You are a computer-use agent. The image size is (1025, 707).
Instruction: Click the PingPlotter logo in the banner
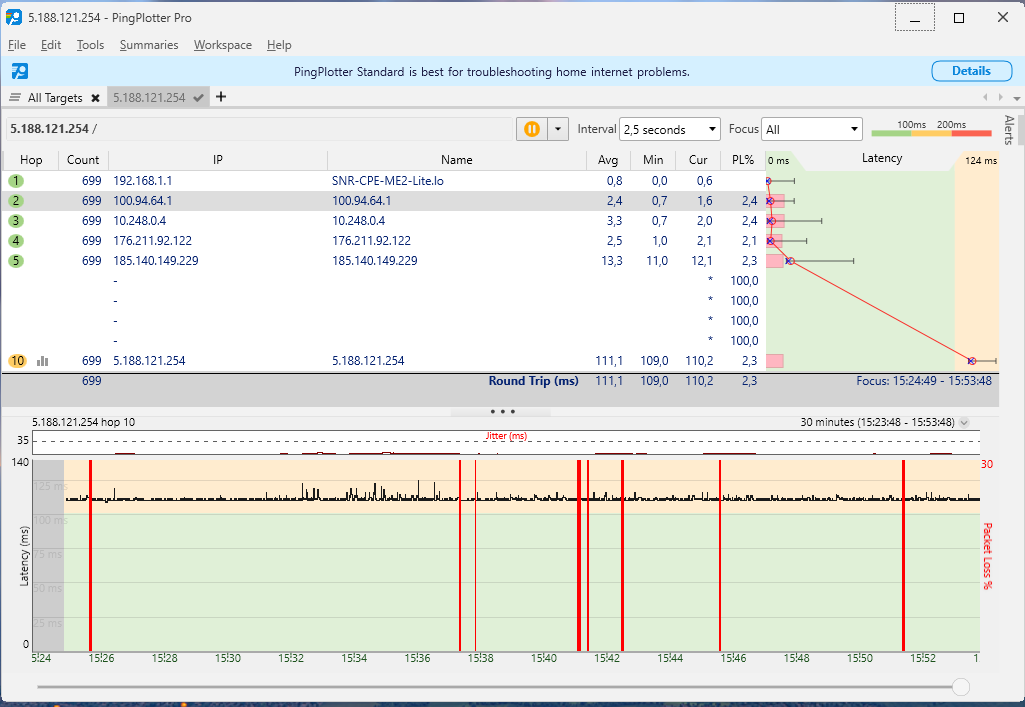pos(20,71)
